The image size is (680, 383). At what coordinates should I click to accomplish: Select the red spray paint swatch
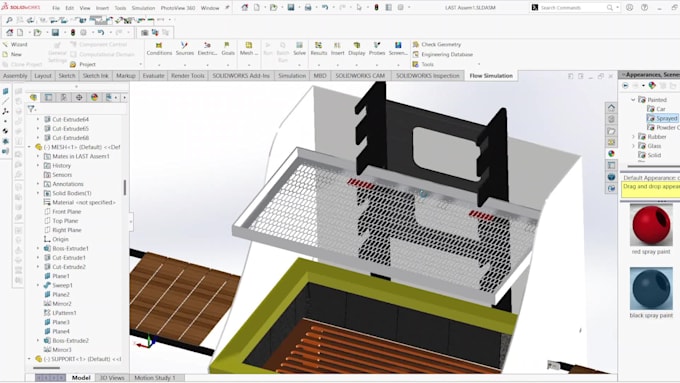pos(651,225)
